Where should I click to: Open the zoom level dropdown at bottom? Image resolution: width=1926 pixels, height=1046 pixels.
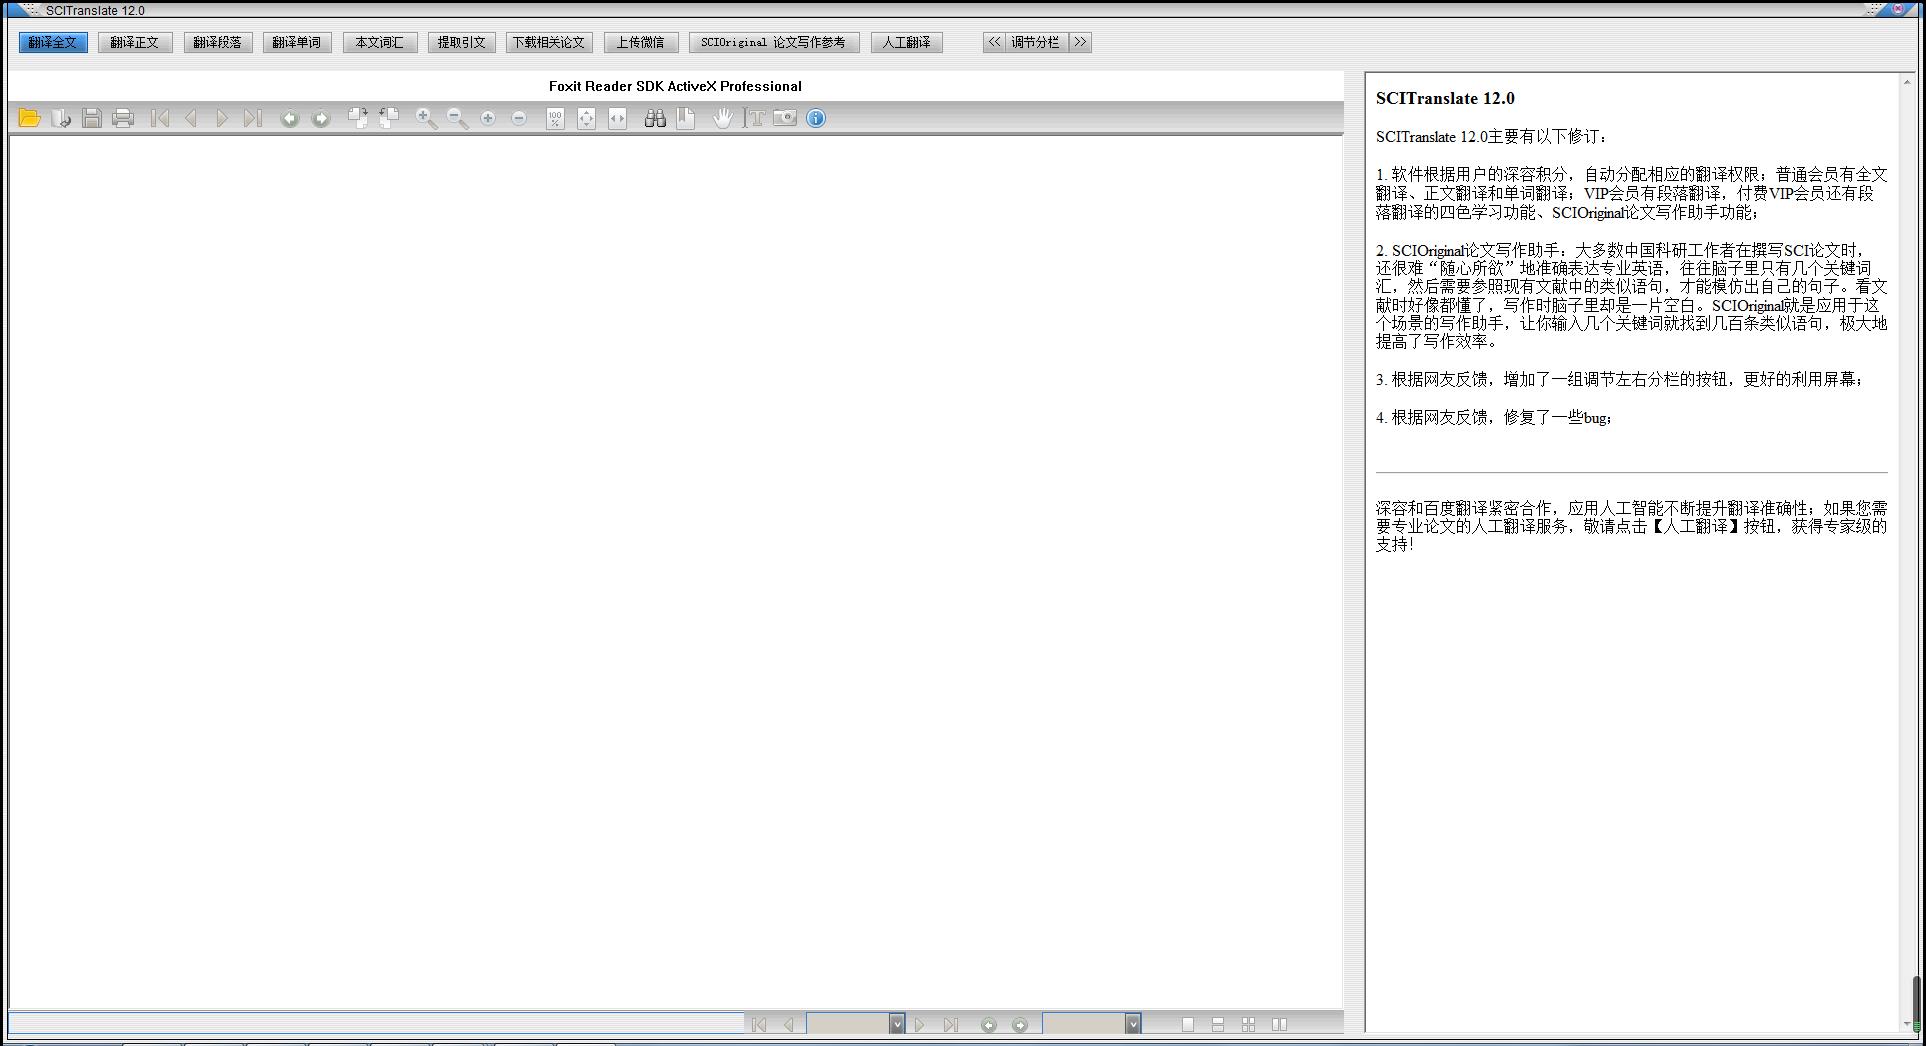click(x=1133, y=1024)
